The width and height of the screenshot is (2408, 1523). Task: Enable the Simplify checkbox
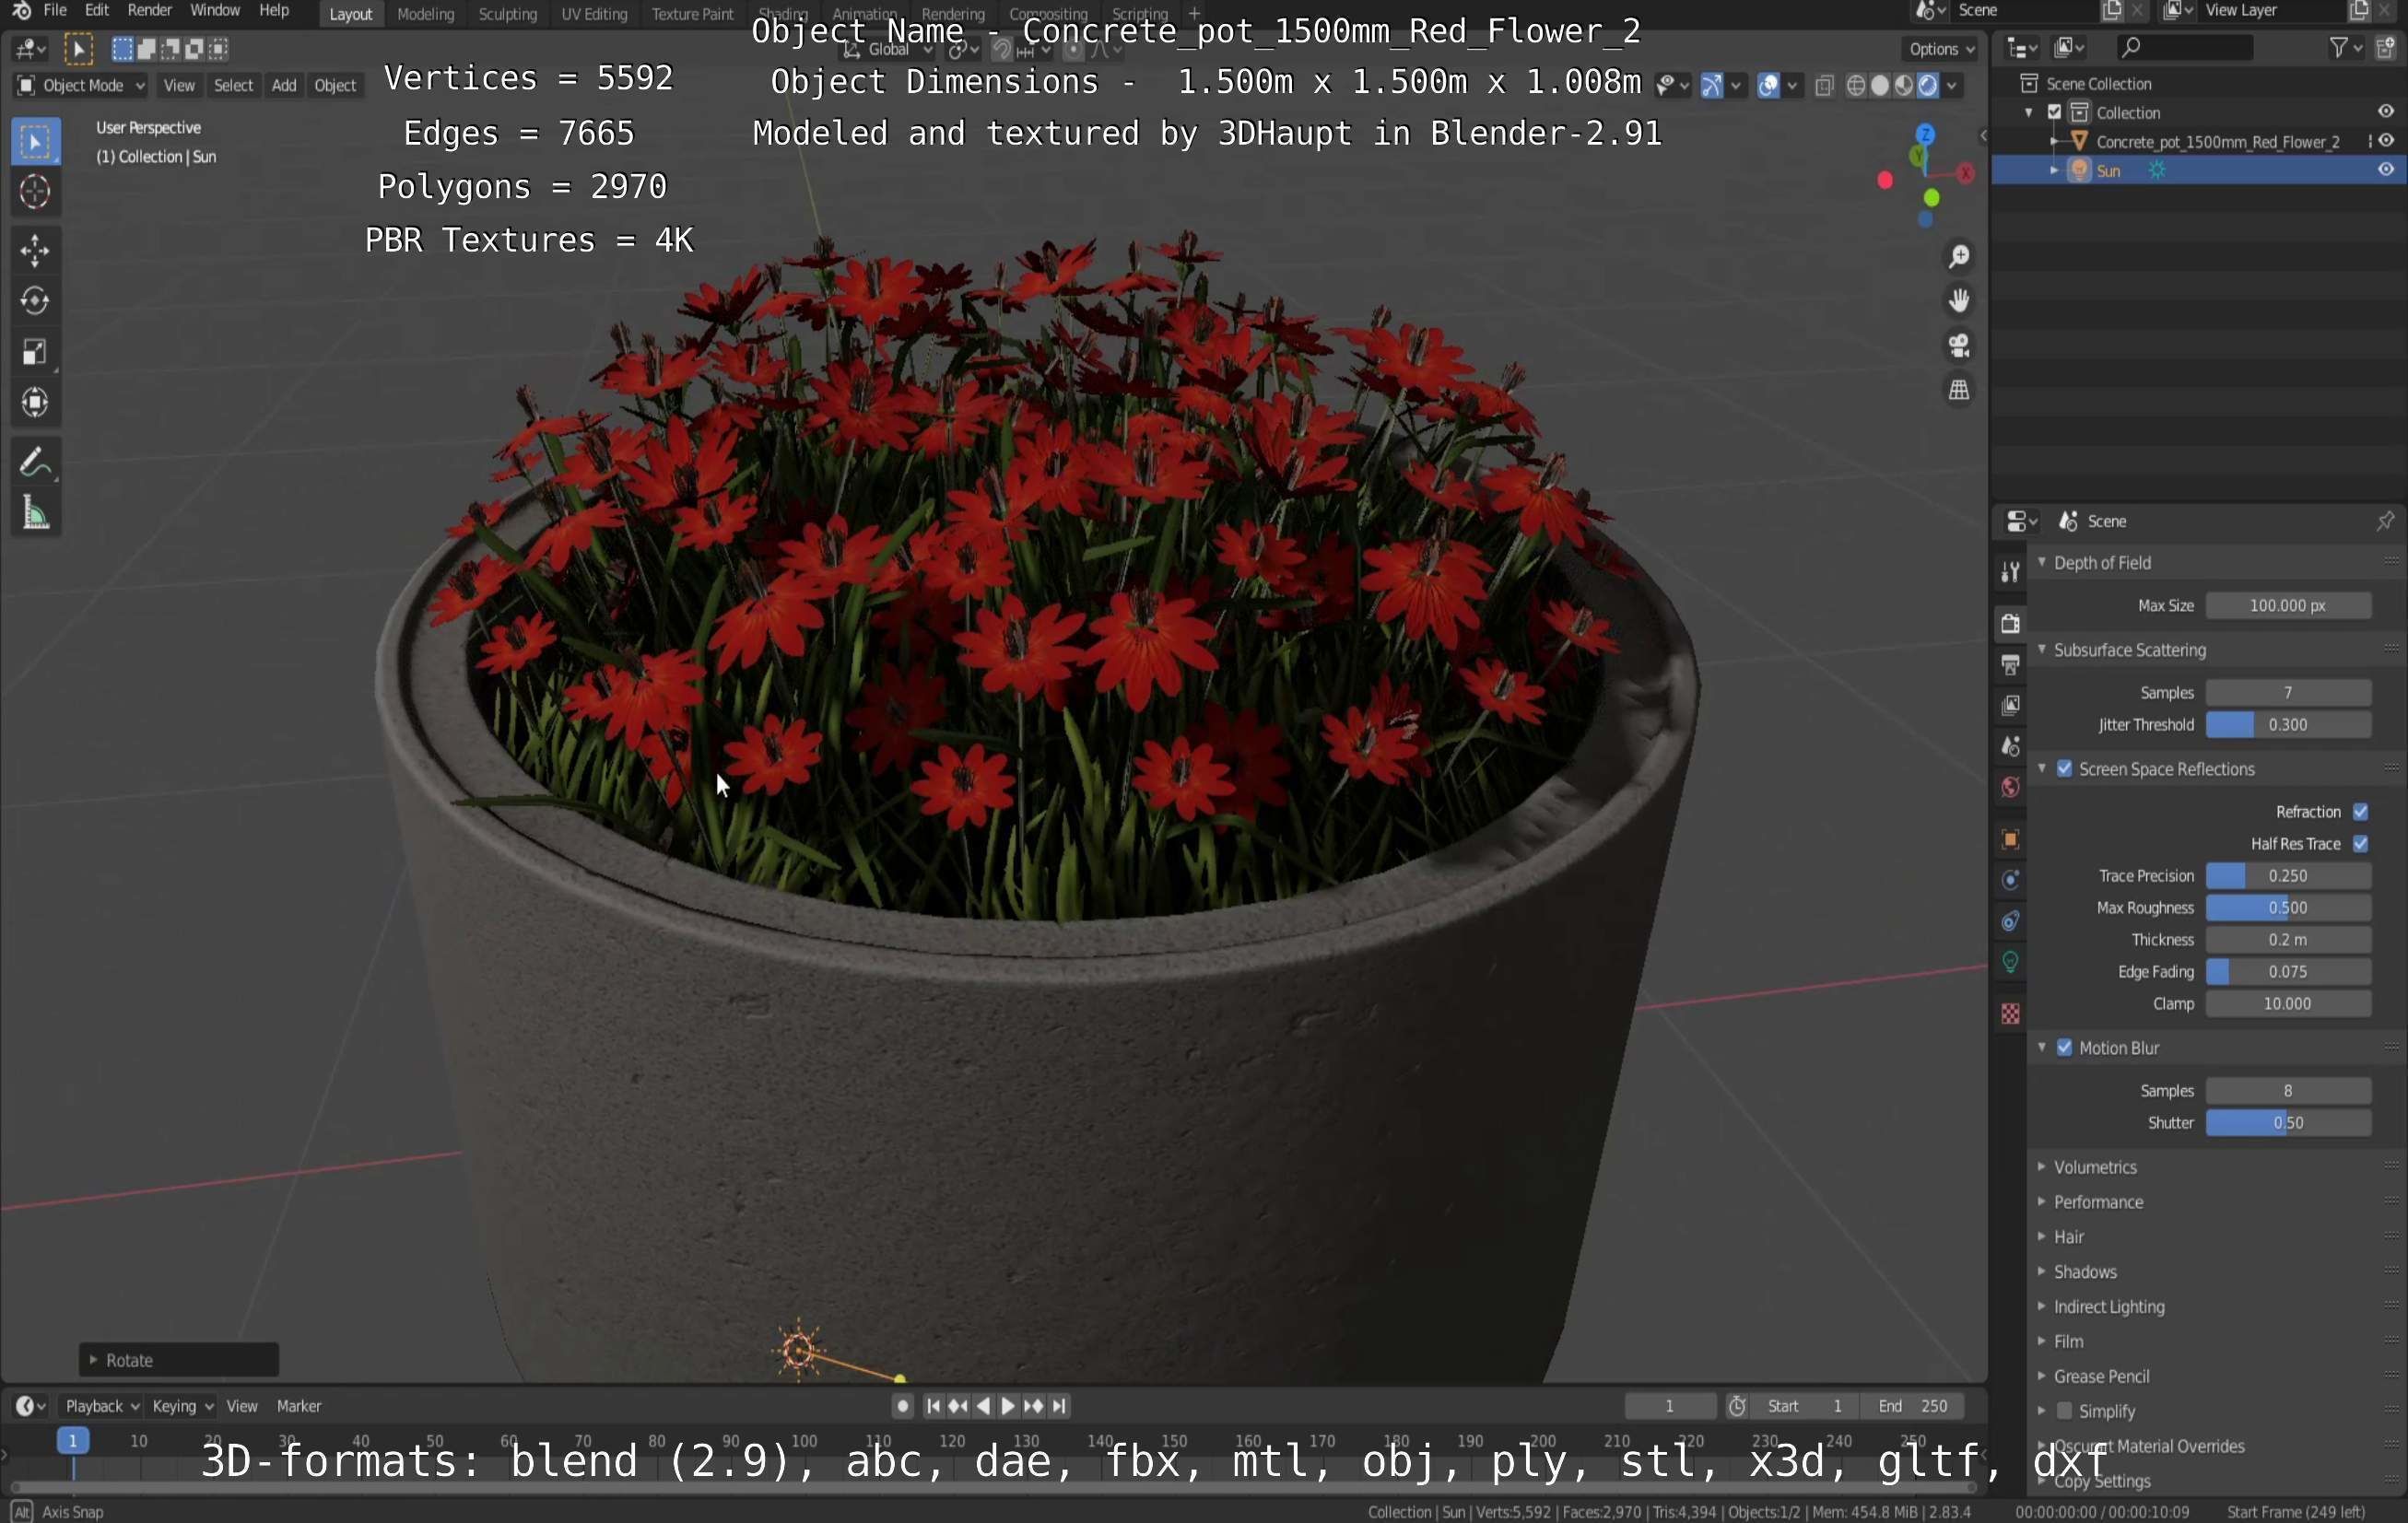tap(2064, 1411)
